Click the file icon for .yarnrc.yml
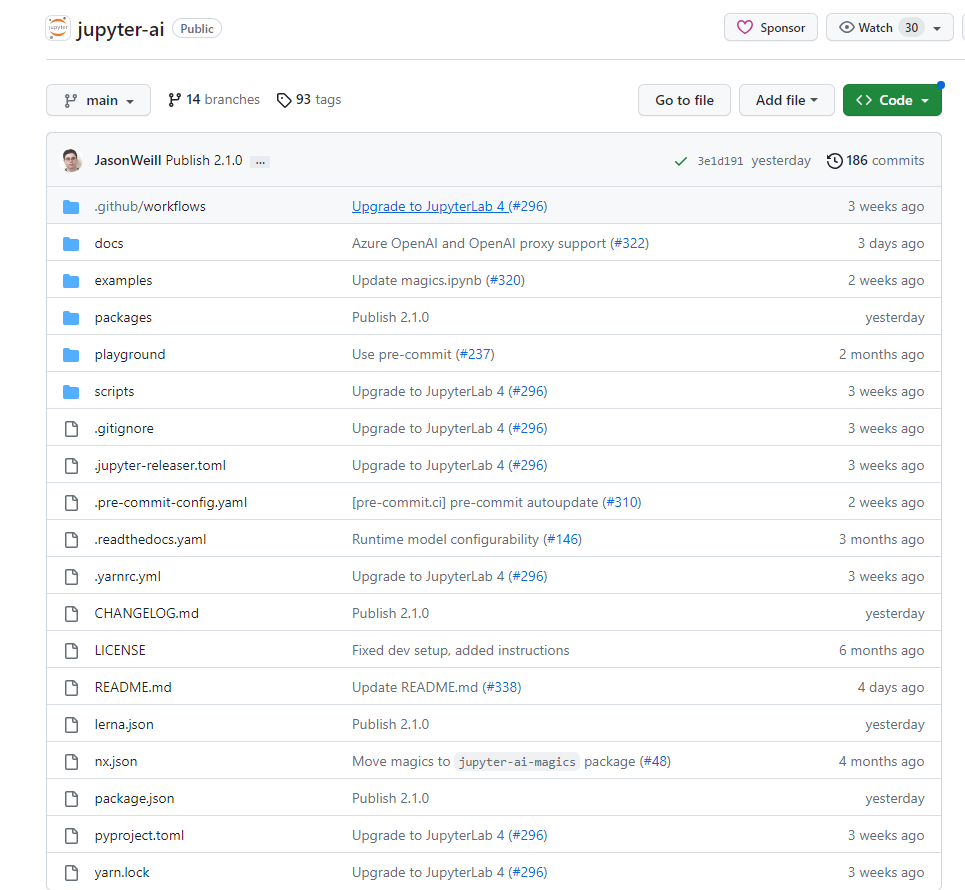Screen dimensions: 965x890 [71, 577]
